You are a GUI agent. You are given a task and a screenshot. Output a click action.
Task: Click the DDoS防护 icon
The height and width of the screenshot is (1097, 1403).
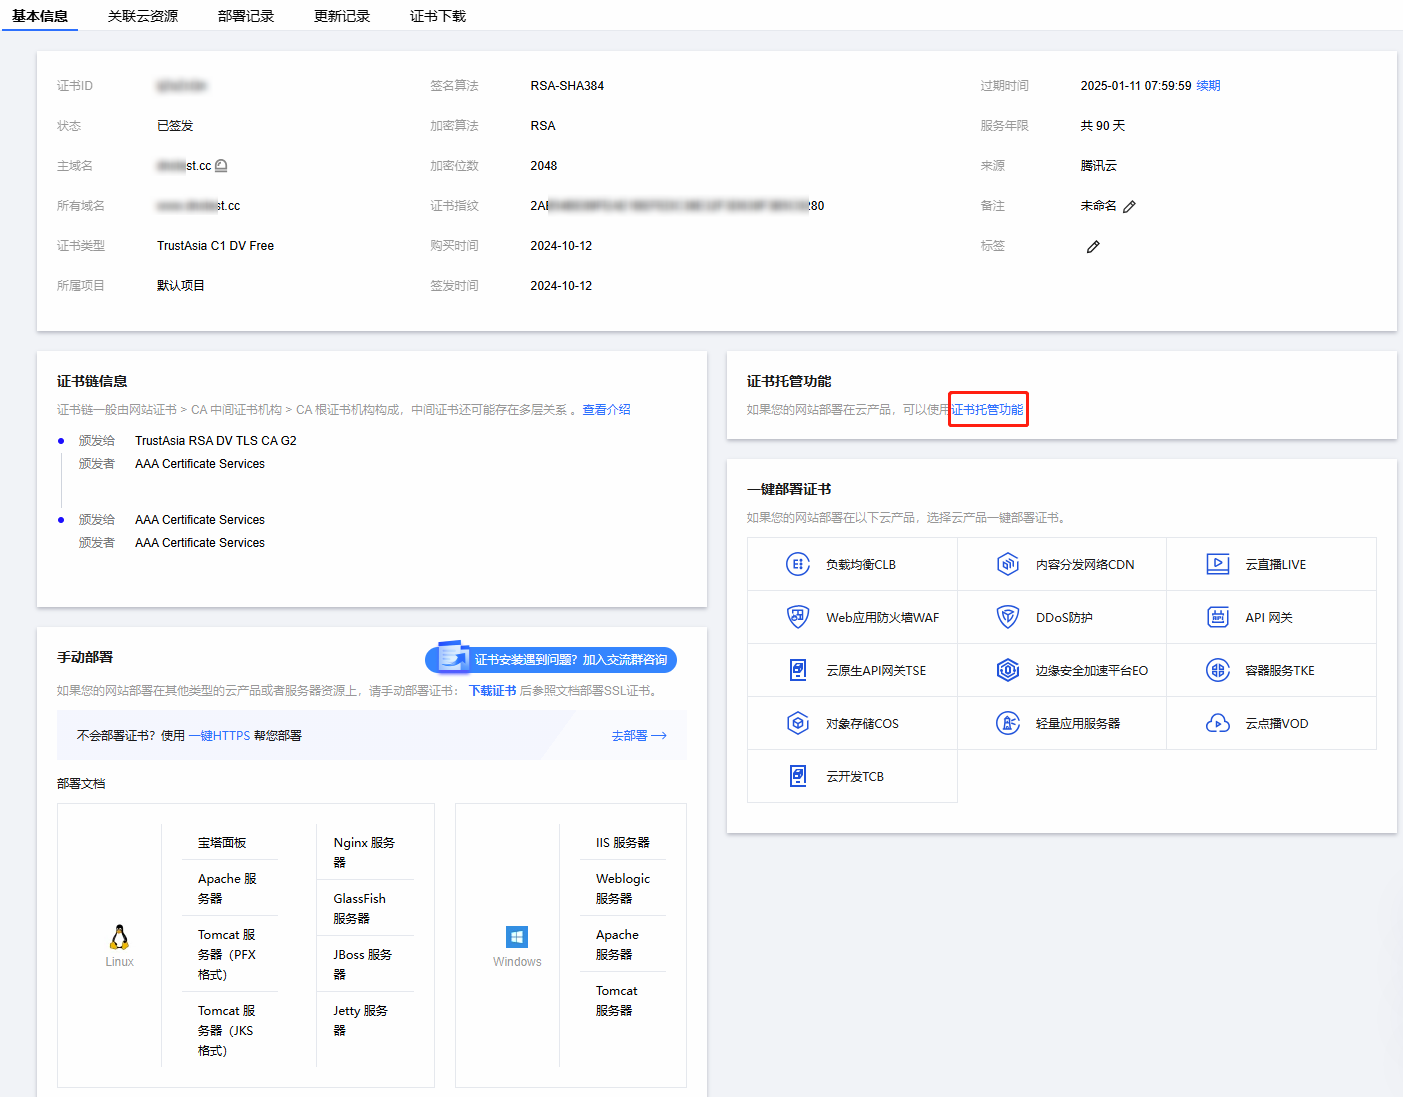click(x=1008, y=617)
